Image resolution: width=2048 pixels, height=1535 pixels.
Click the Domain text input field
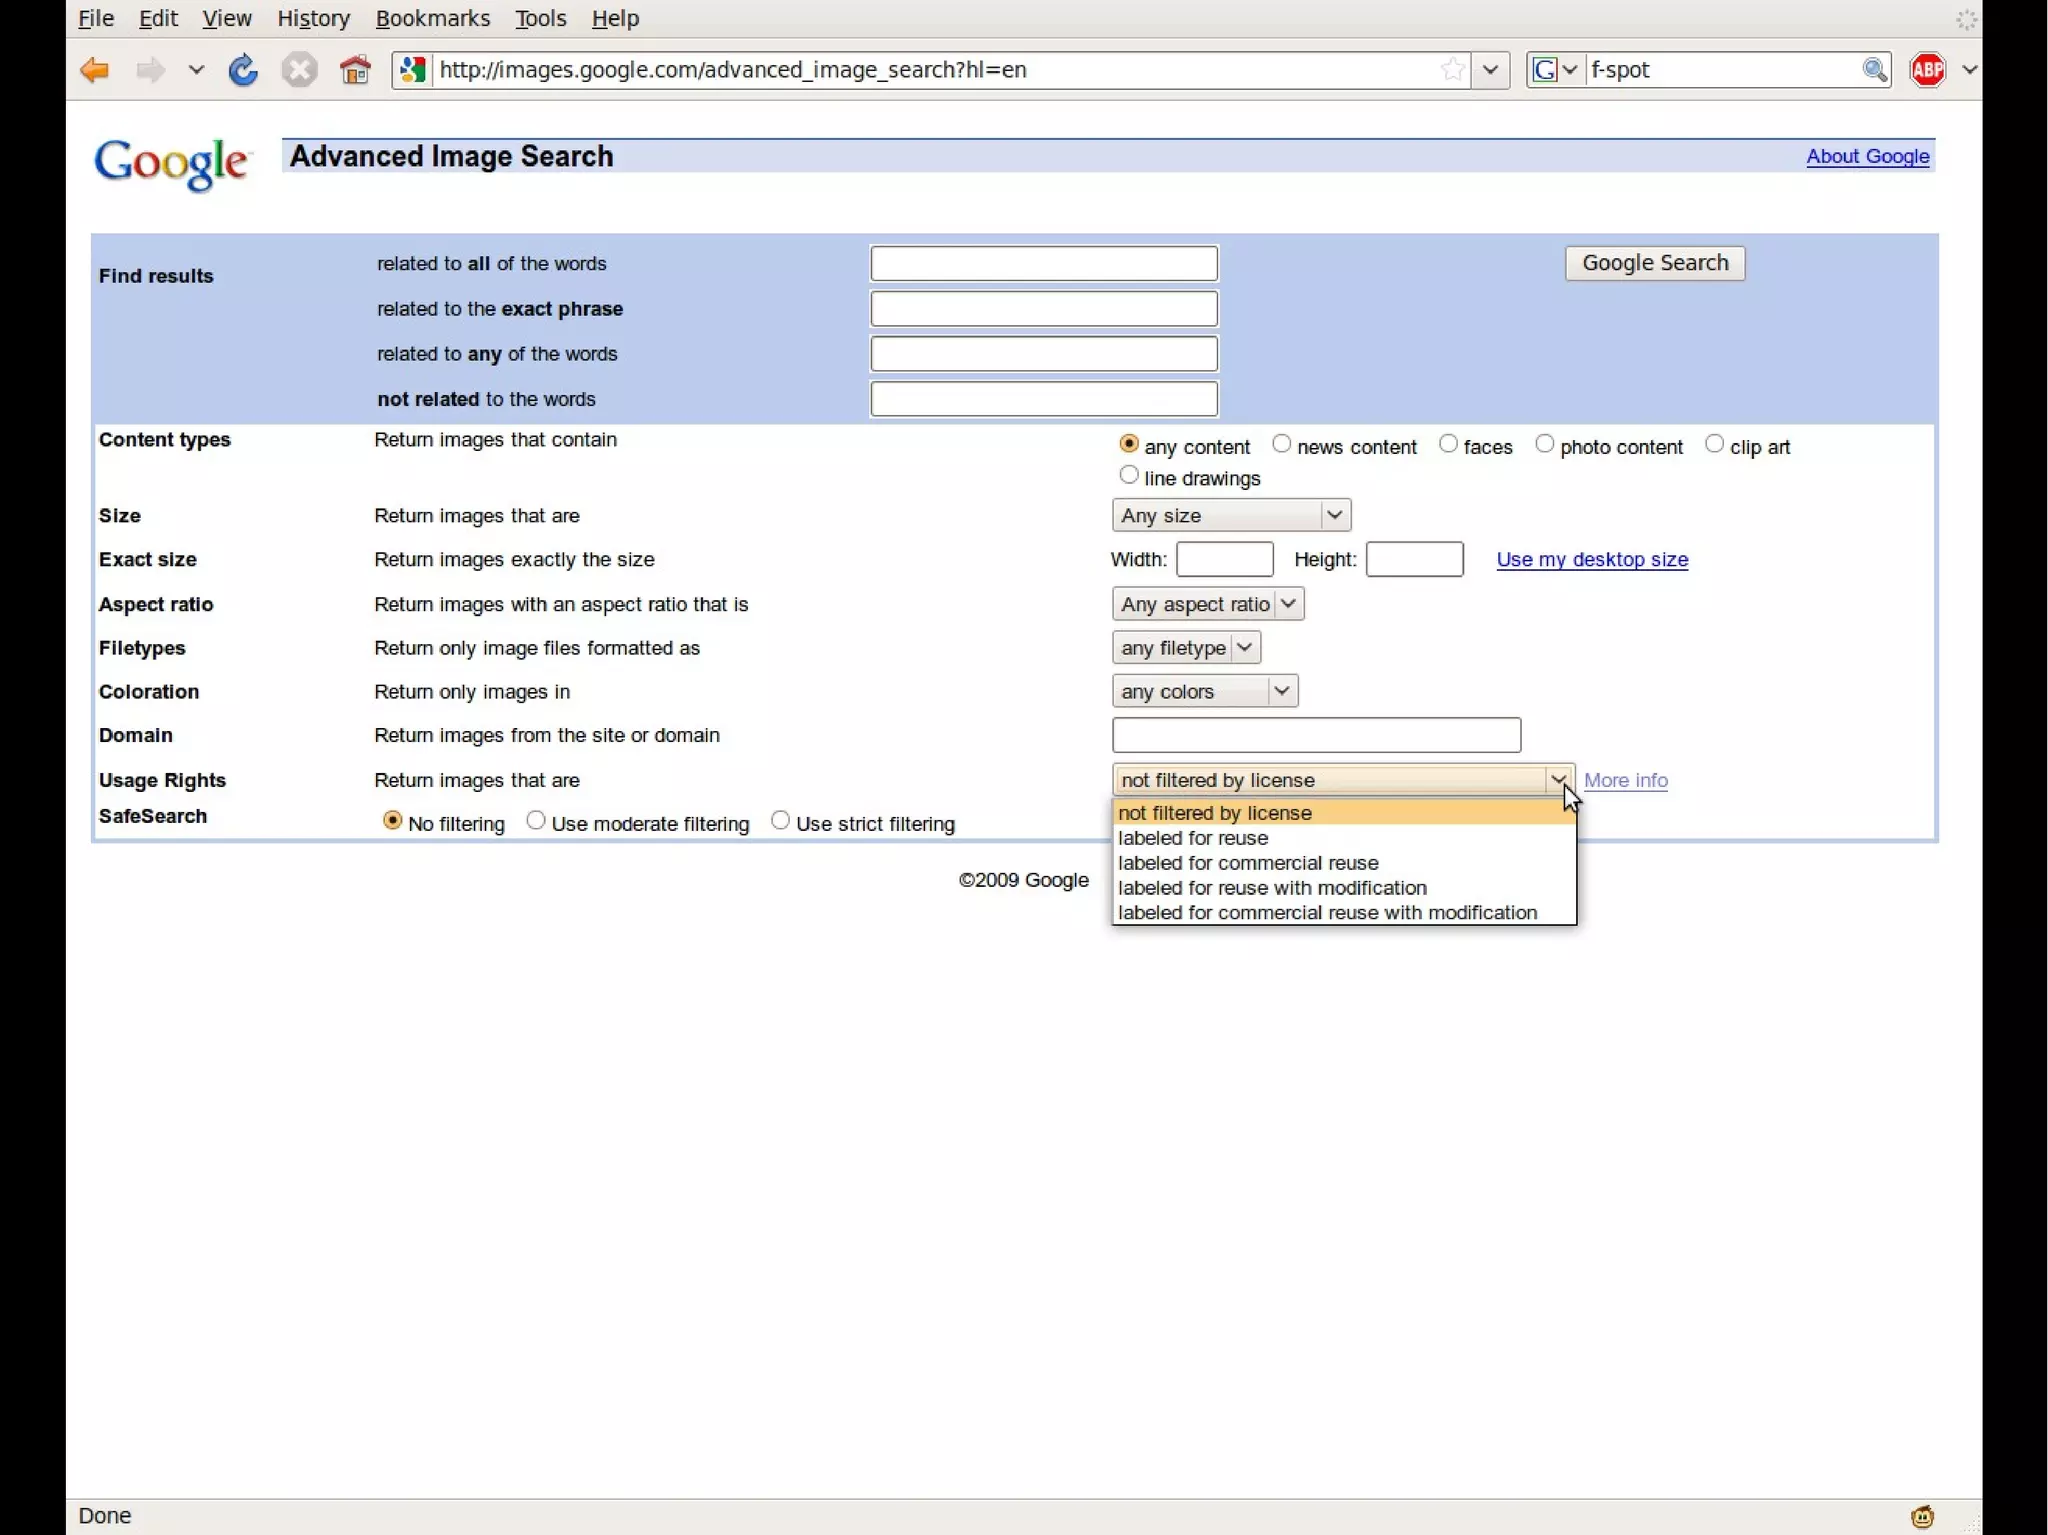click(1316, 735)
